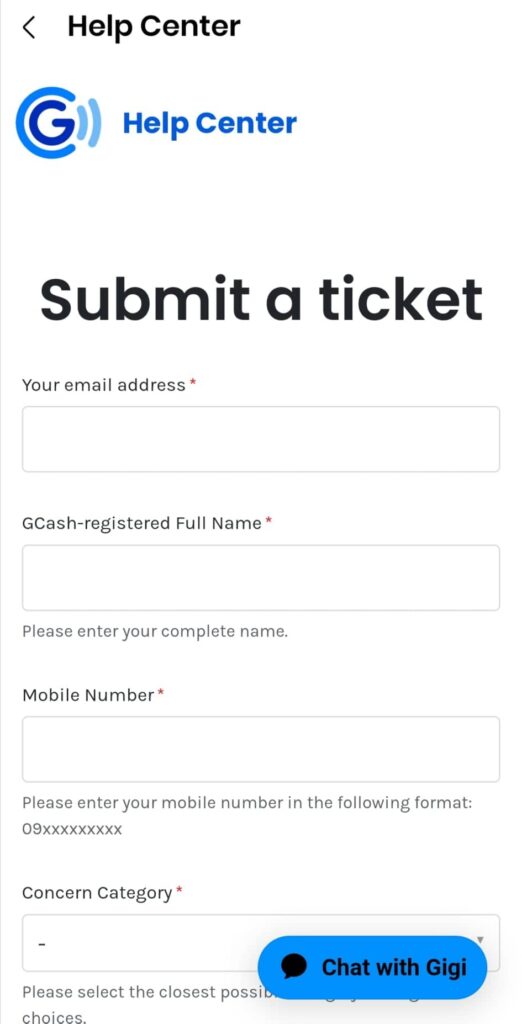Tap the back arrow icon
Screen dimensions: 522x1024
[29, 27]
